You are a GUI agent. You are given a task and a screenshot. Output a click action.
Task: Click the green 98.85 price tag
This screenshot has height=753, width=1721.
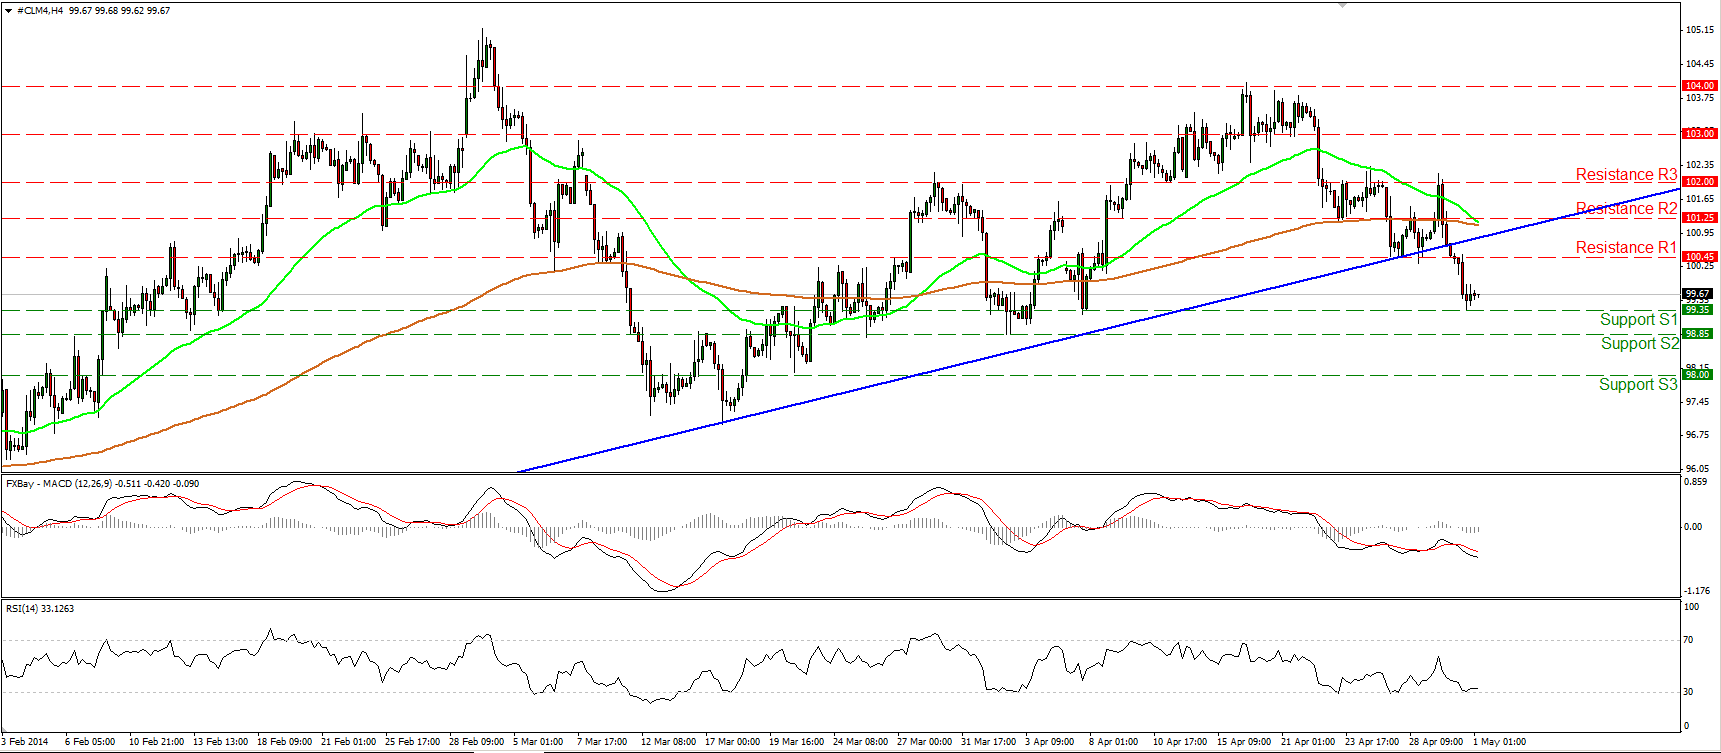click(1698, 334)
